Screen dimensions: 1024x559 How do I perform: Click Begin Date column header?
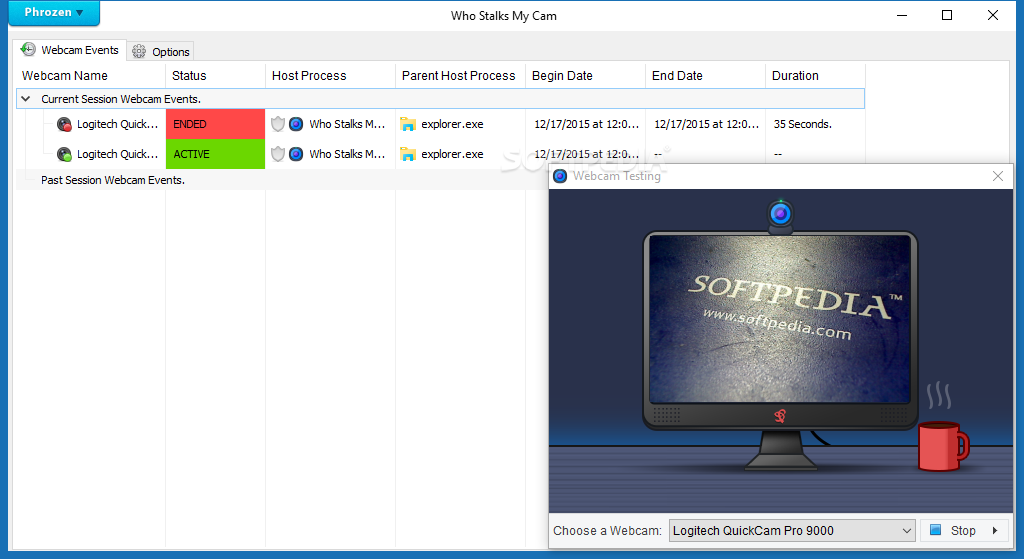point(586,76)
